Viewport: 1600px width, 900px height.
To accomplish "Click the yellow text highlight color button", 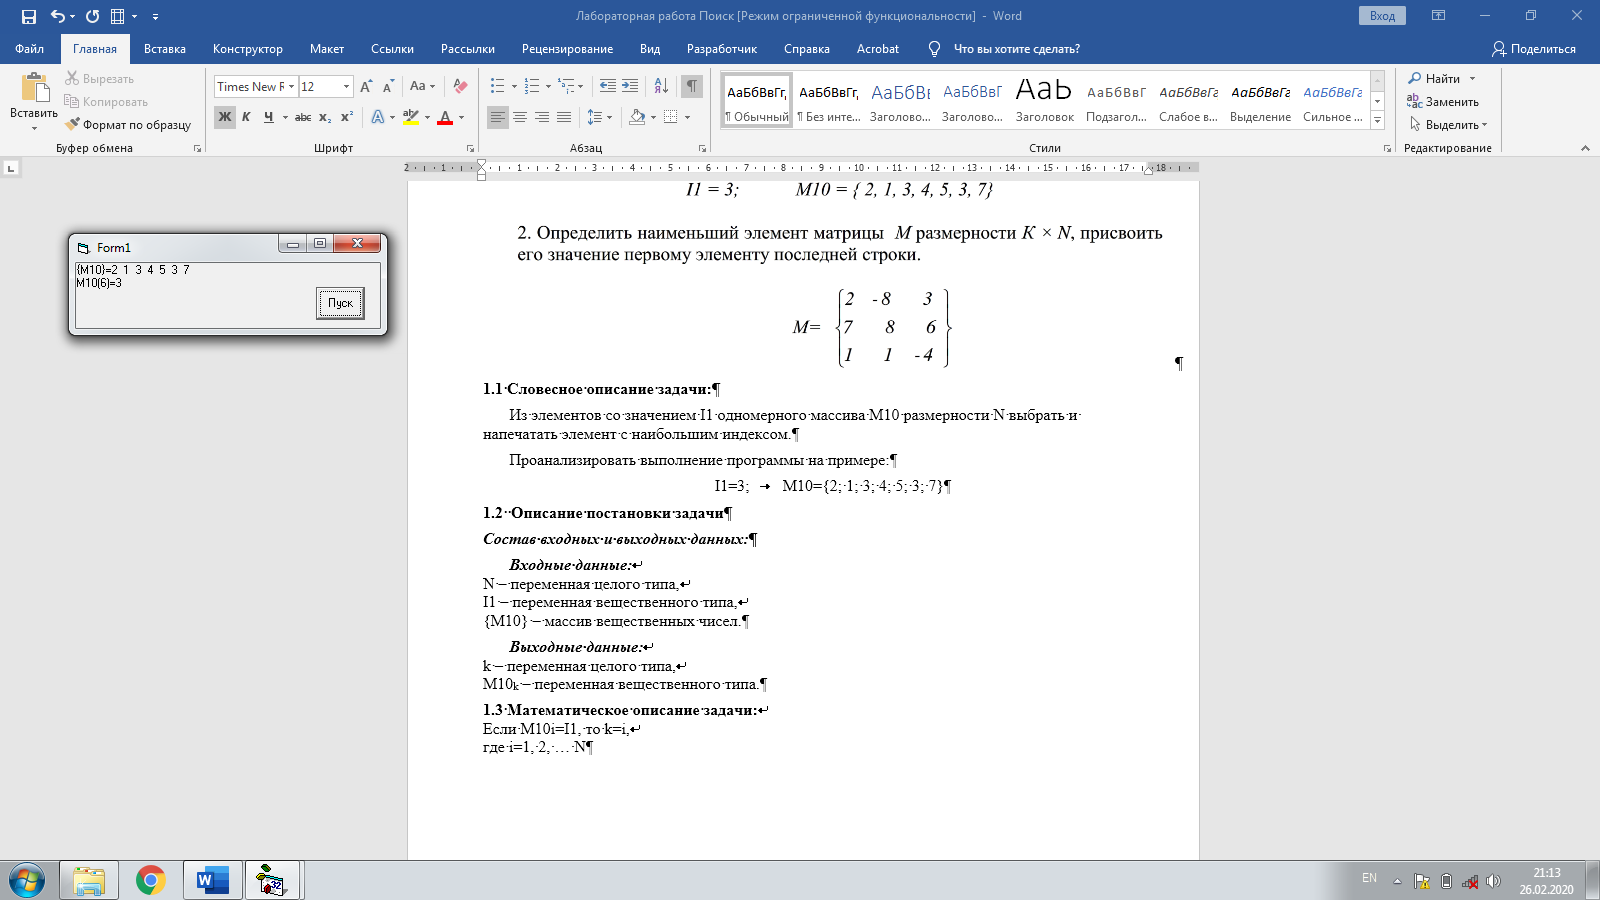I will [411, 117].
